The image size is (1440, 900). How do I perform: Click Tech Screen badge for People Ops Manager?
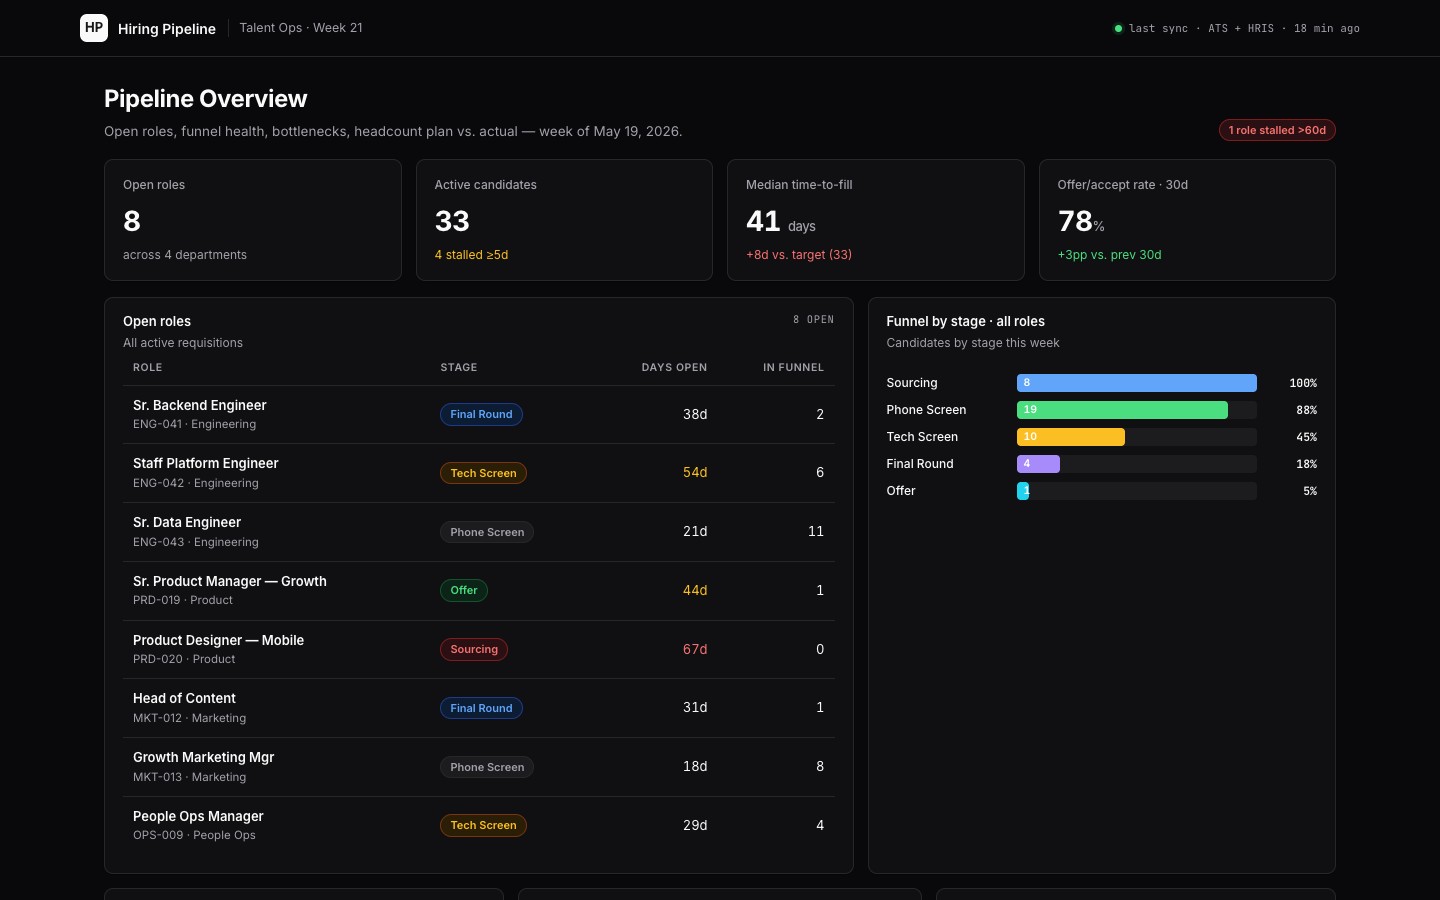tap(483, 825)
